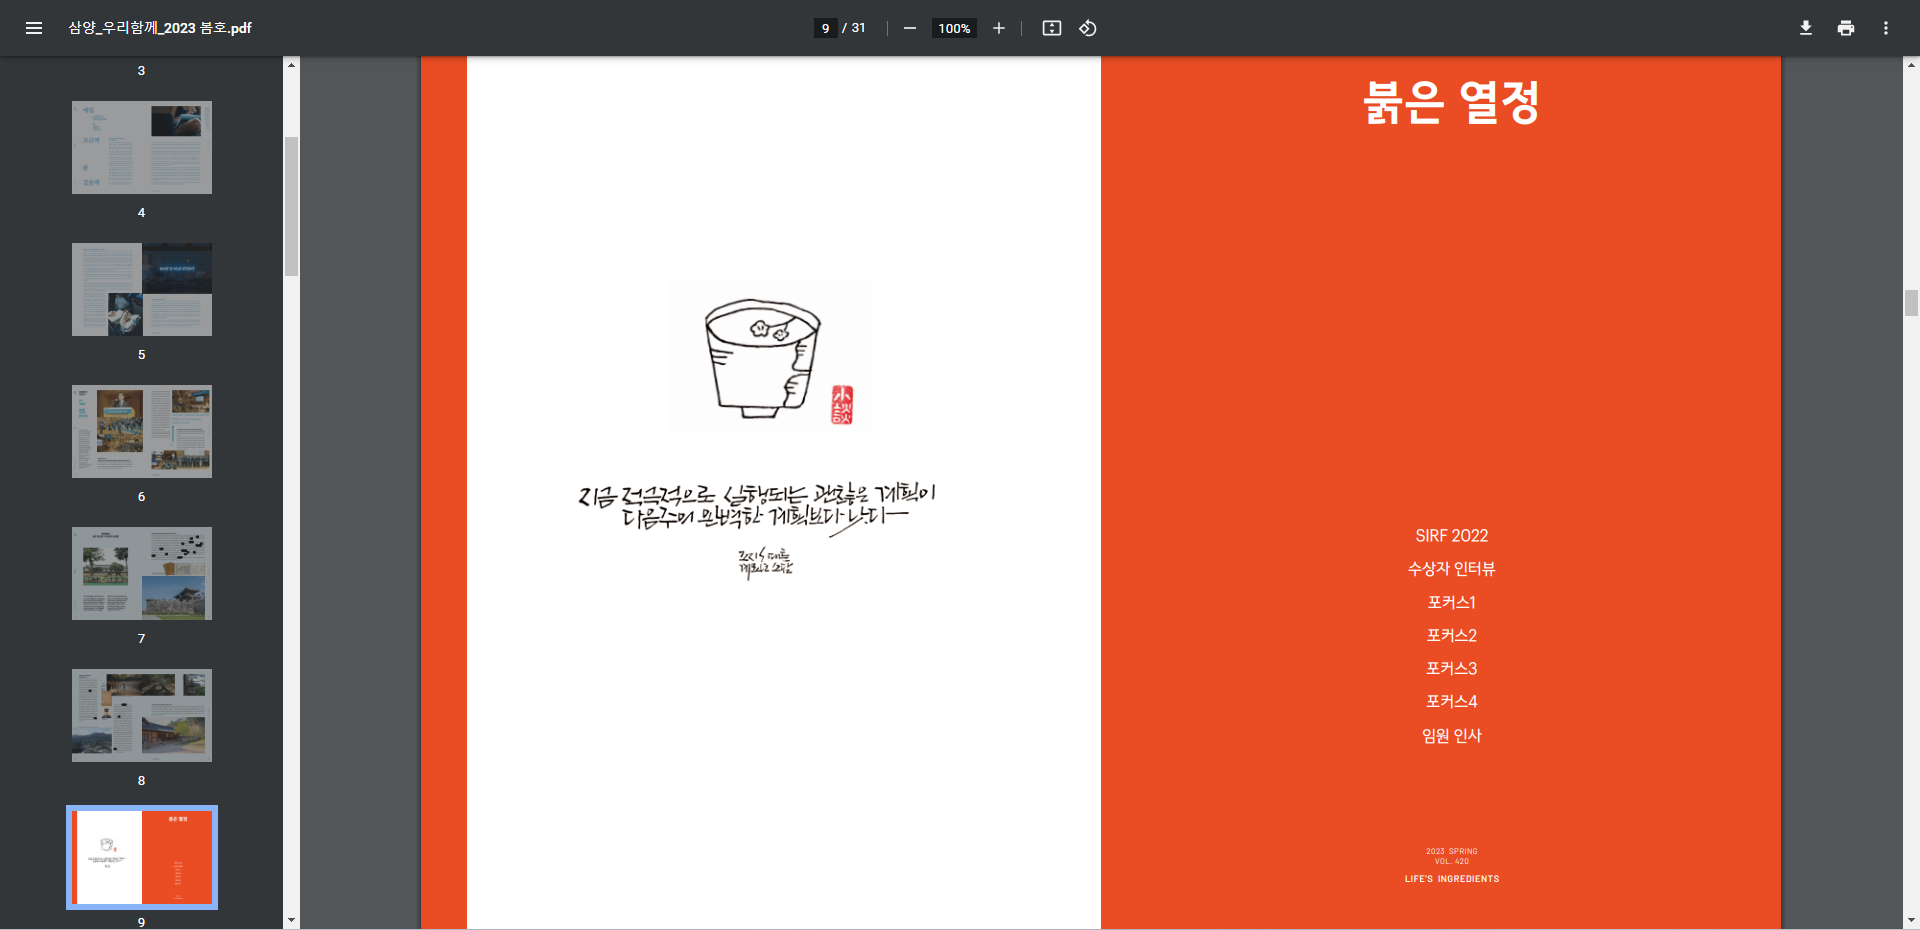Click the page number input field
The width and height of the screenshot is (1920, 930).
(825, 28)
